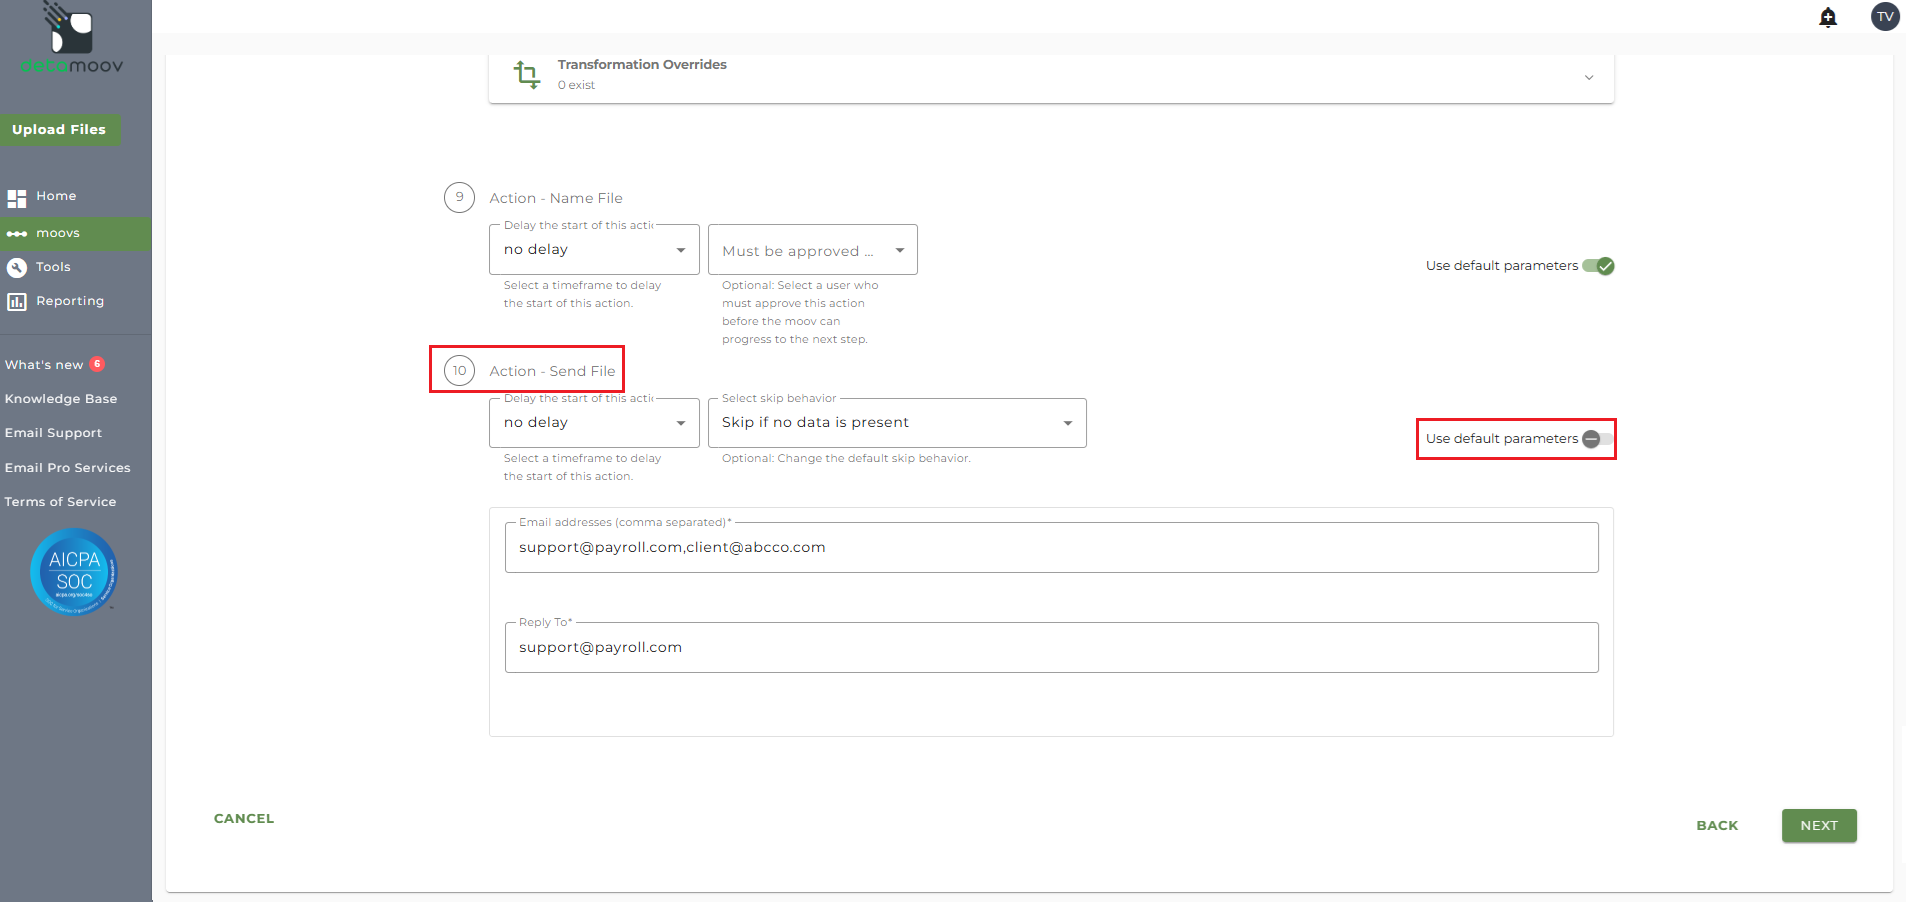
Task: Click the Home grid icon in sidebar
Action: [x=17, y=198]
